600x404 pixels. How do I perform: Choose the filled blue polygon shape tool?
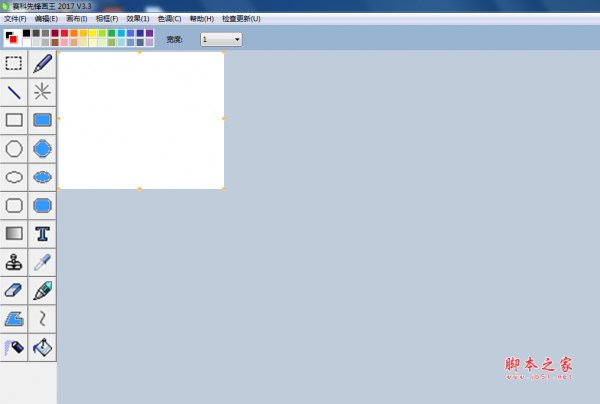coord(14,319)
